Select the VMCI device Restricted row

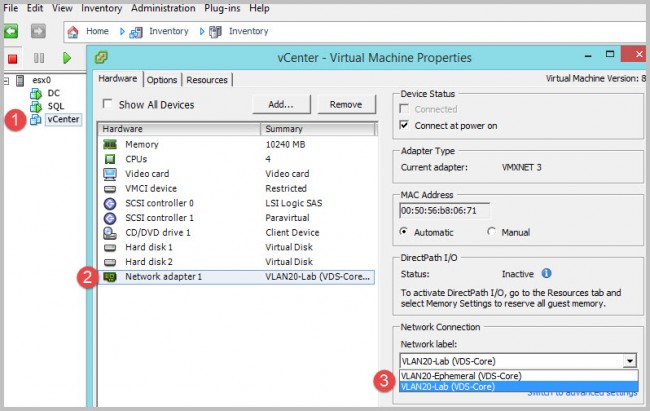(x=236, y=189)
